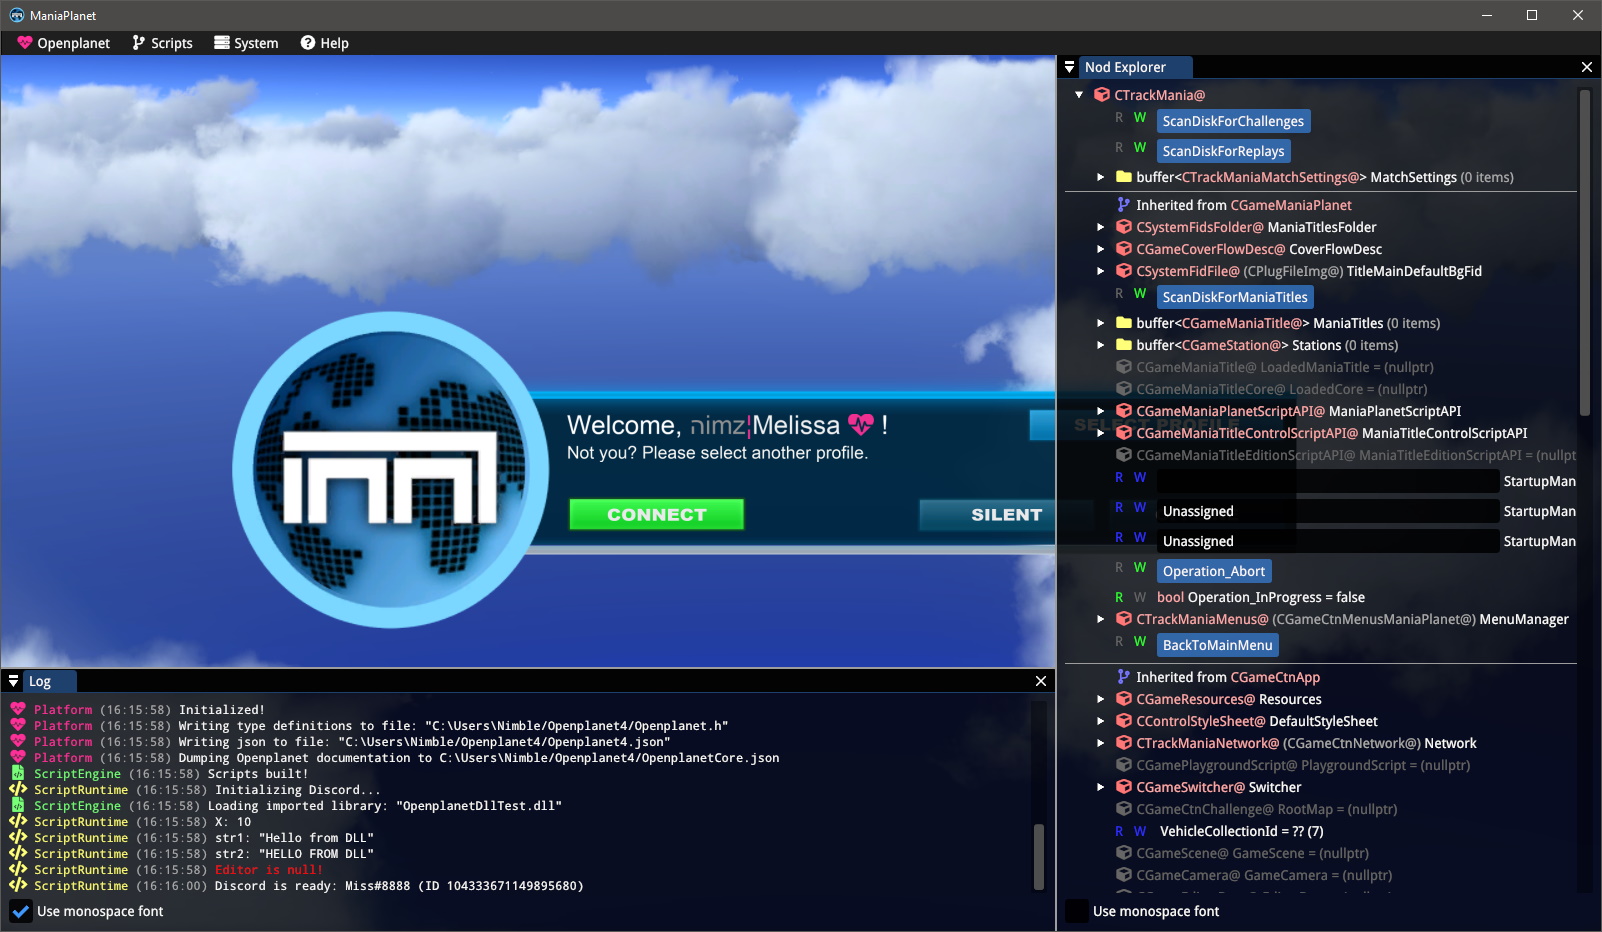
Task: Open the Openplanet menu
Action: (63, 43)
